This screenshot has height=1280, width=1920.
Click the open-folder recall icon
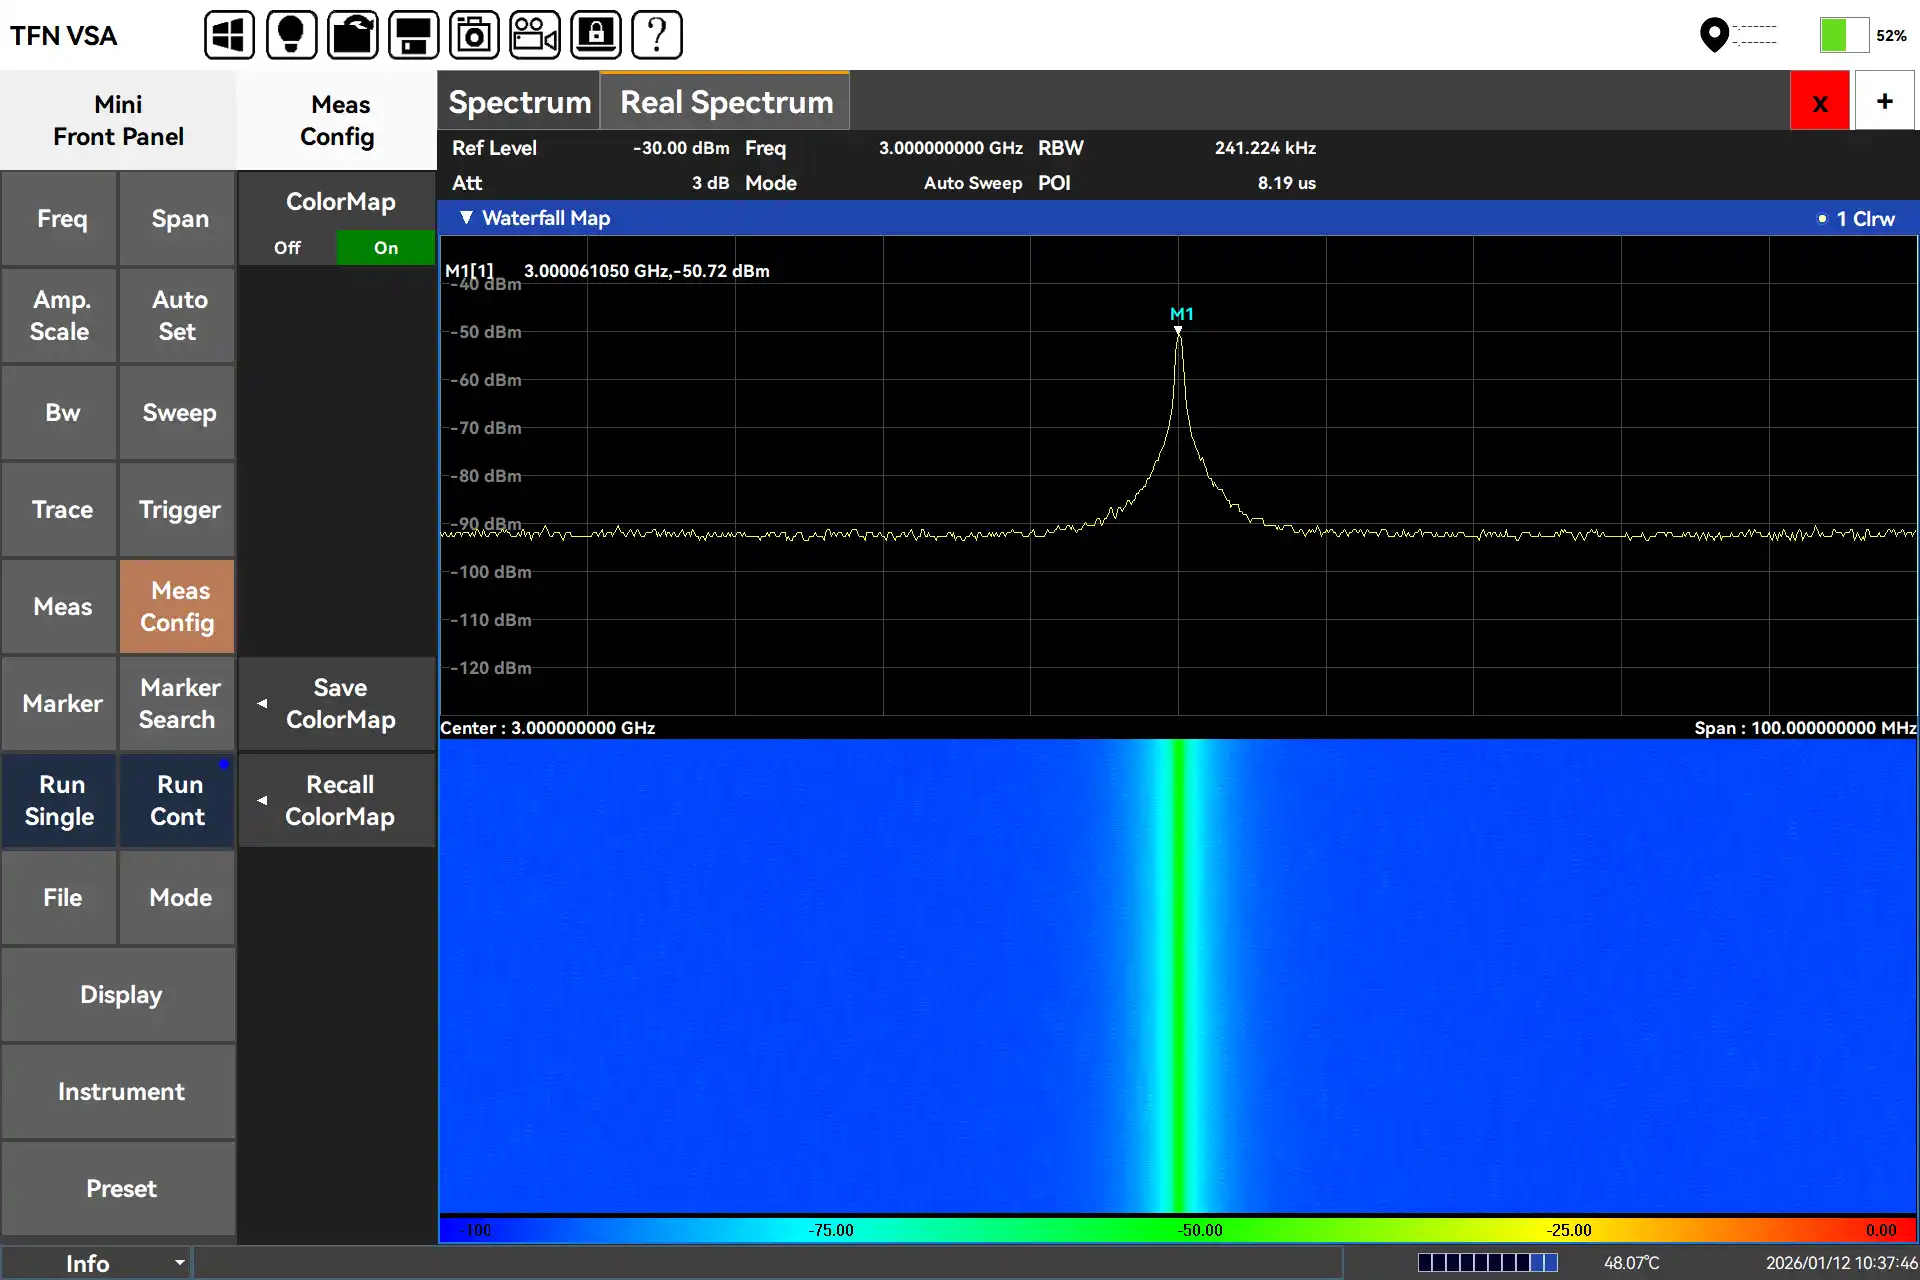(x=353, y=36)
